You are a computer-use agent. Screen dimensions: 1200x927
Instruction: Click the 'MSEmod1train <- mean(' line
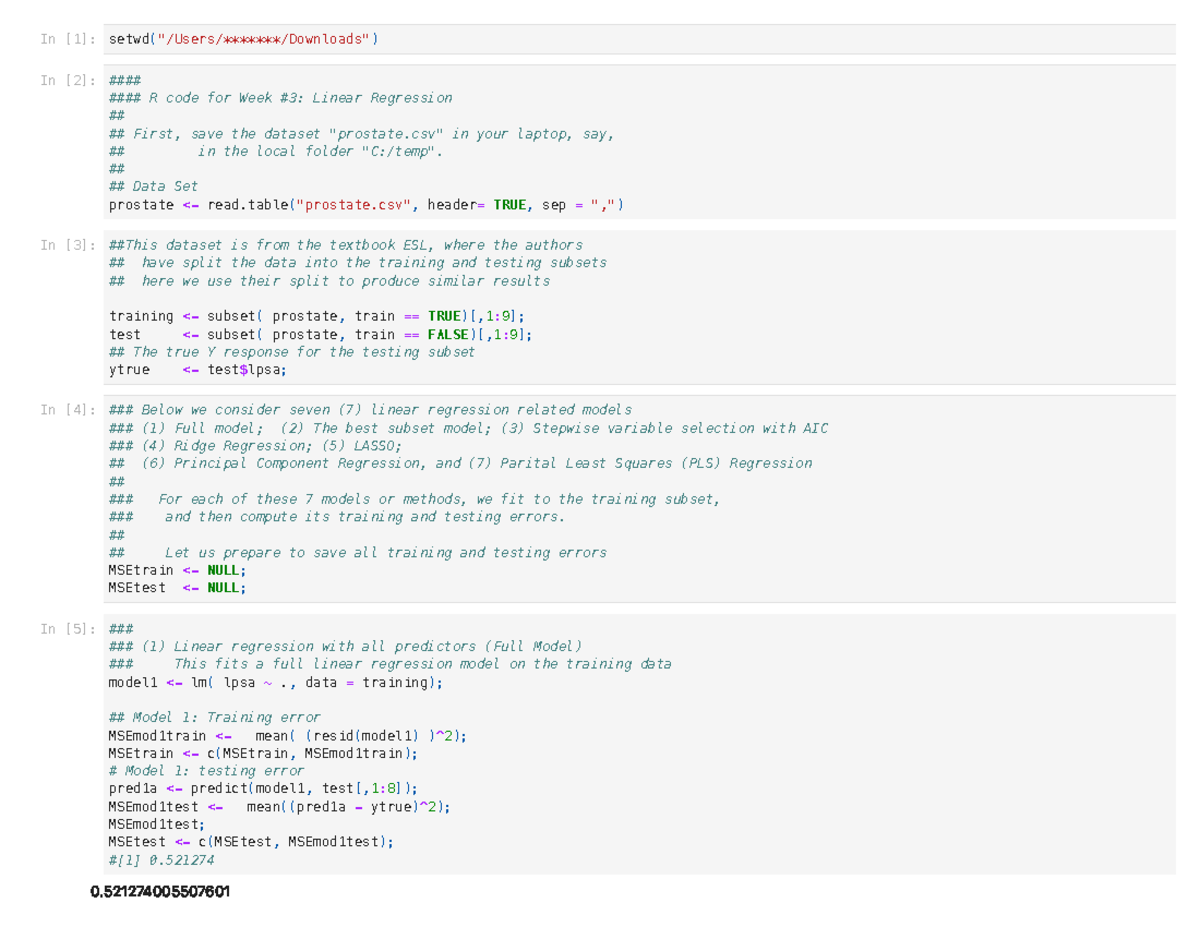pyautogui.click(x=287, y=735)
